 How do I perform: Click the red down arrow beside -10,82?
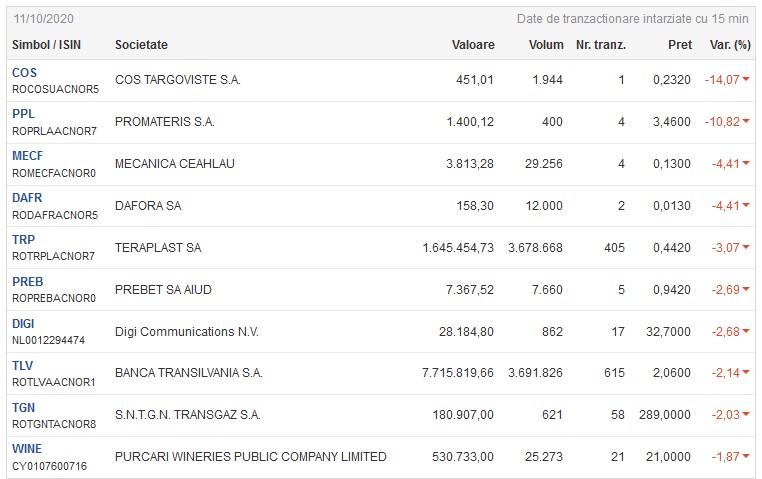[747, 122]
